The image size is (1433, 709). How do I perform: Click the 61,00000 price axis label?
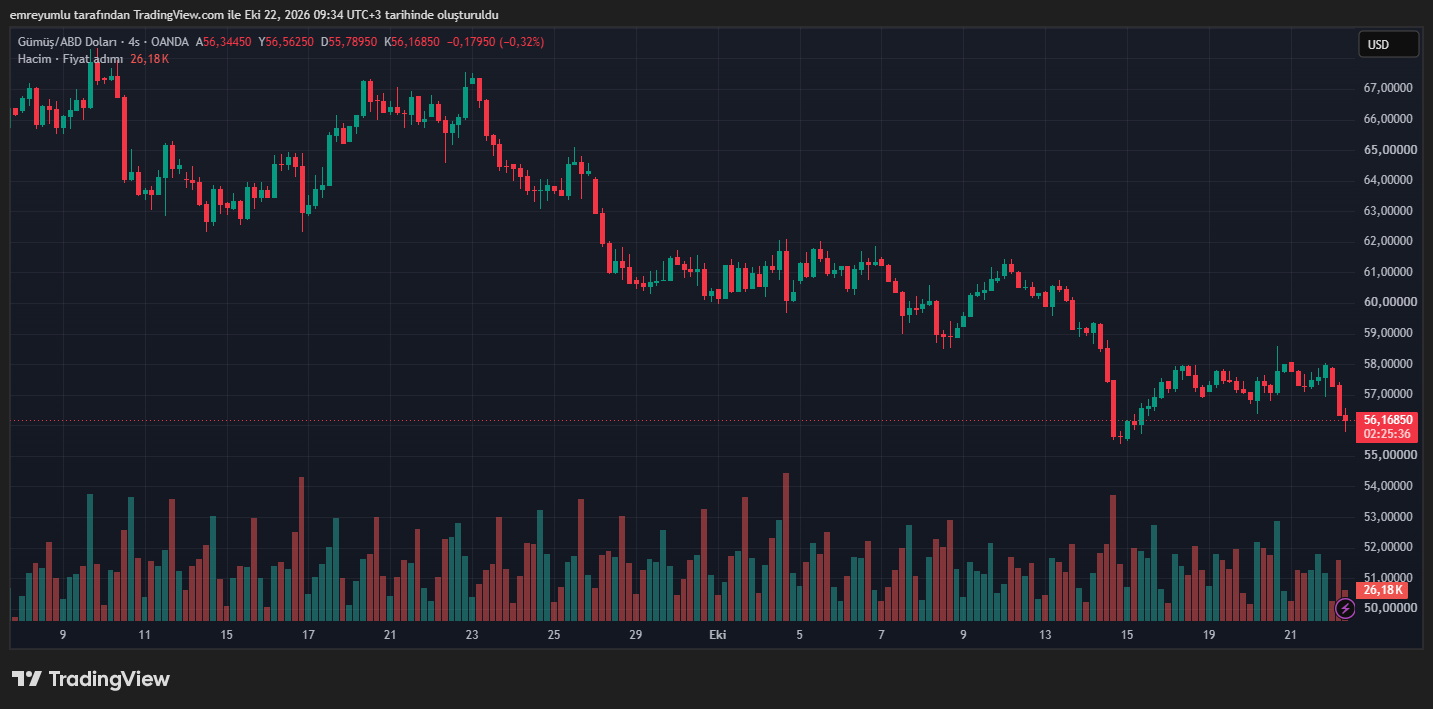(1388, 272)
